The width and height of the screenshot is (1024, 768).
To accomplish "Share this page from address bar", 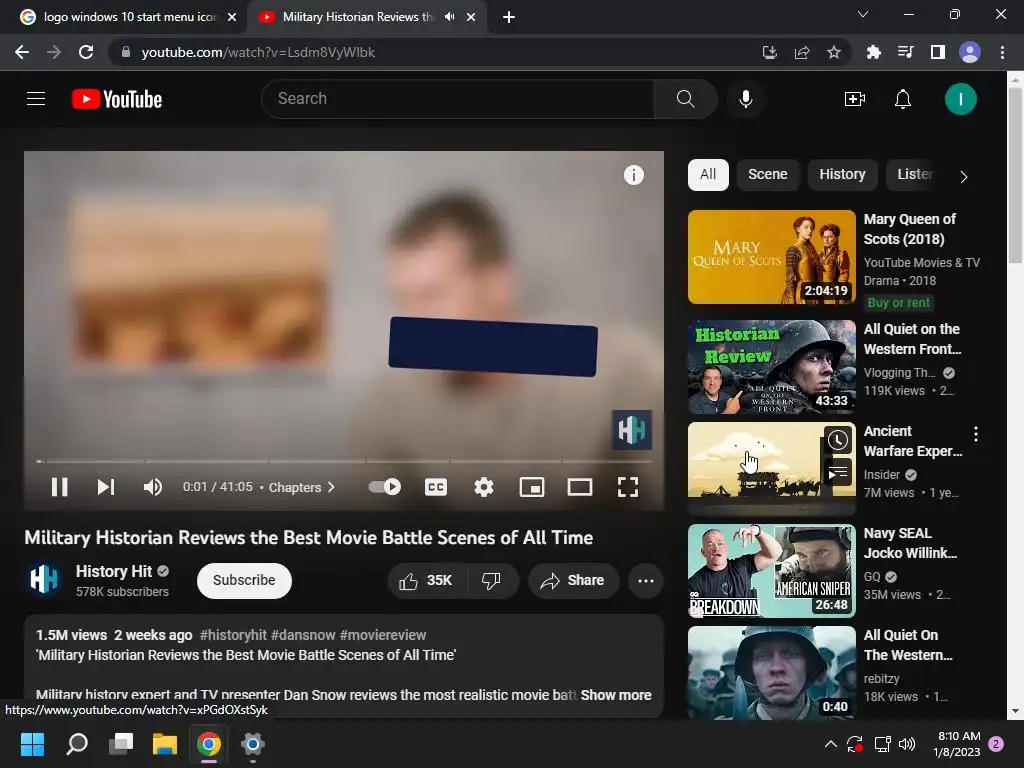I will tap(802, 52).
